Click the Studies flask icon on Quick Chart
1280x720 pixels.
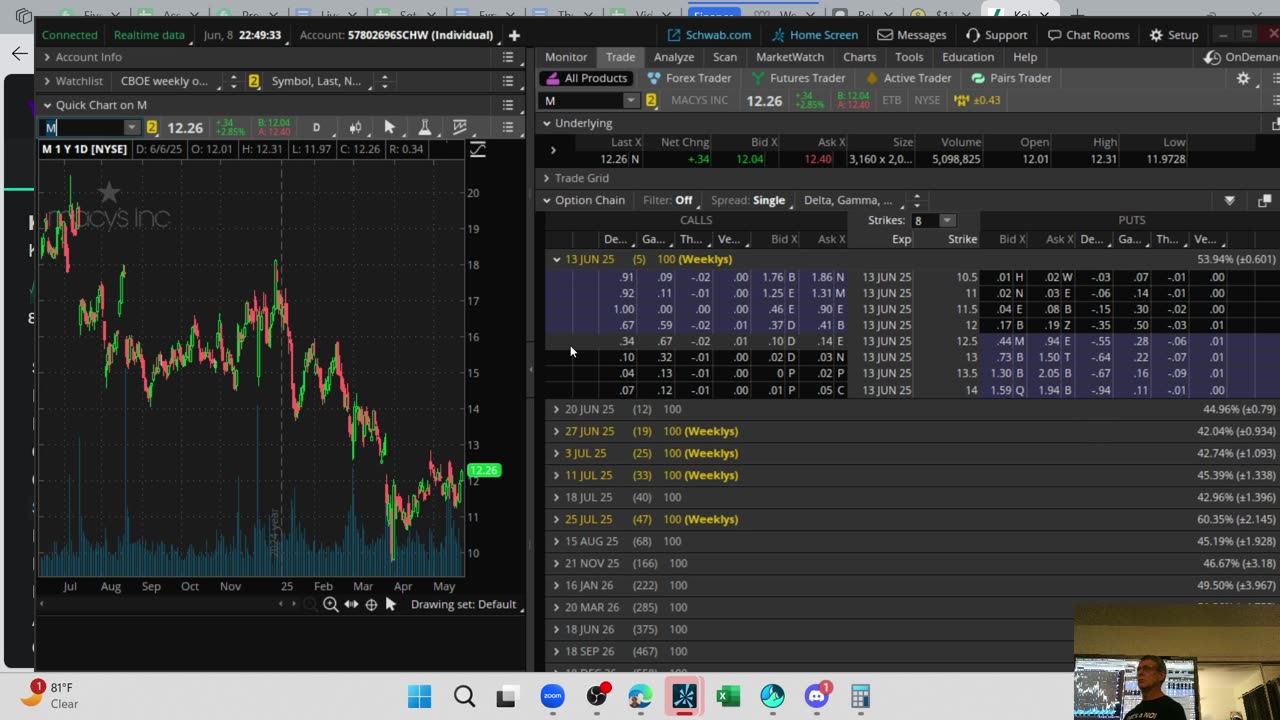point(424,128)
